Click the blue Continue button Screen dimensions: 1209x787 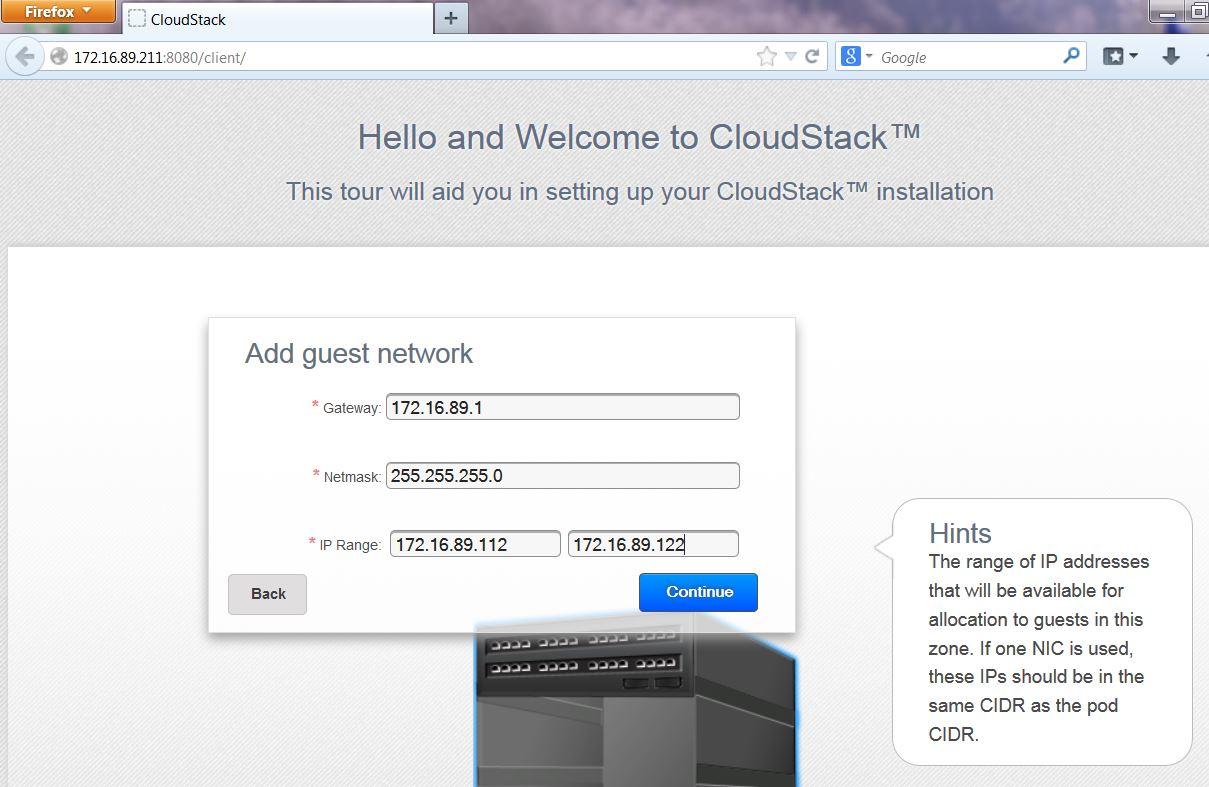point(698,592)
